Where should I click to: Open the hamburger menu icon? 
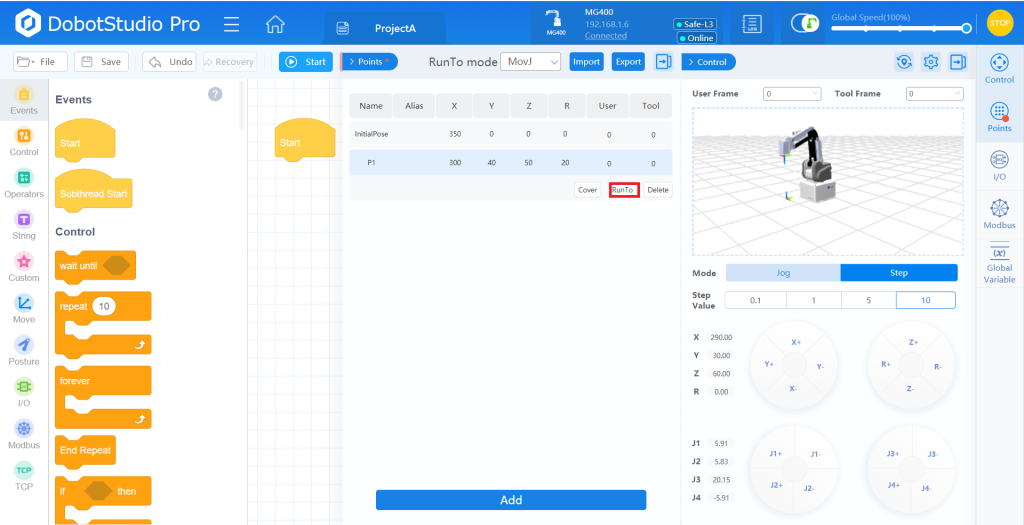pos(231,25)
